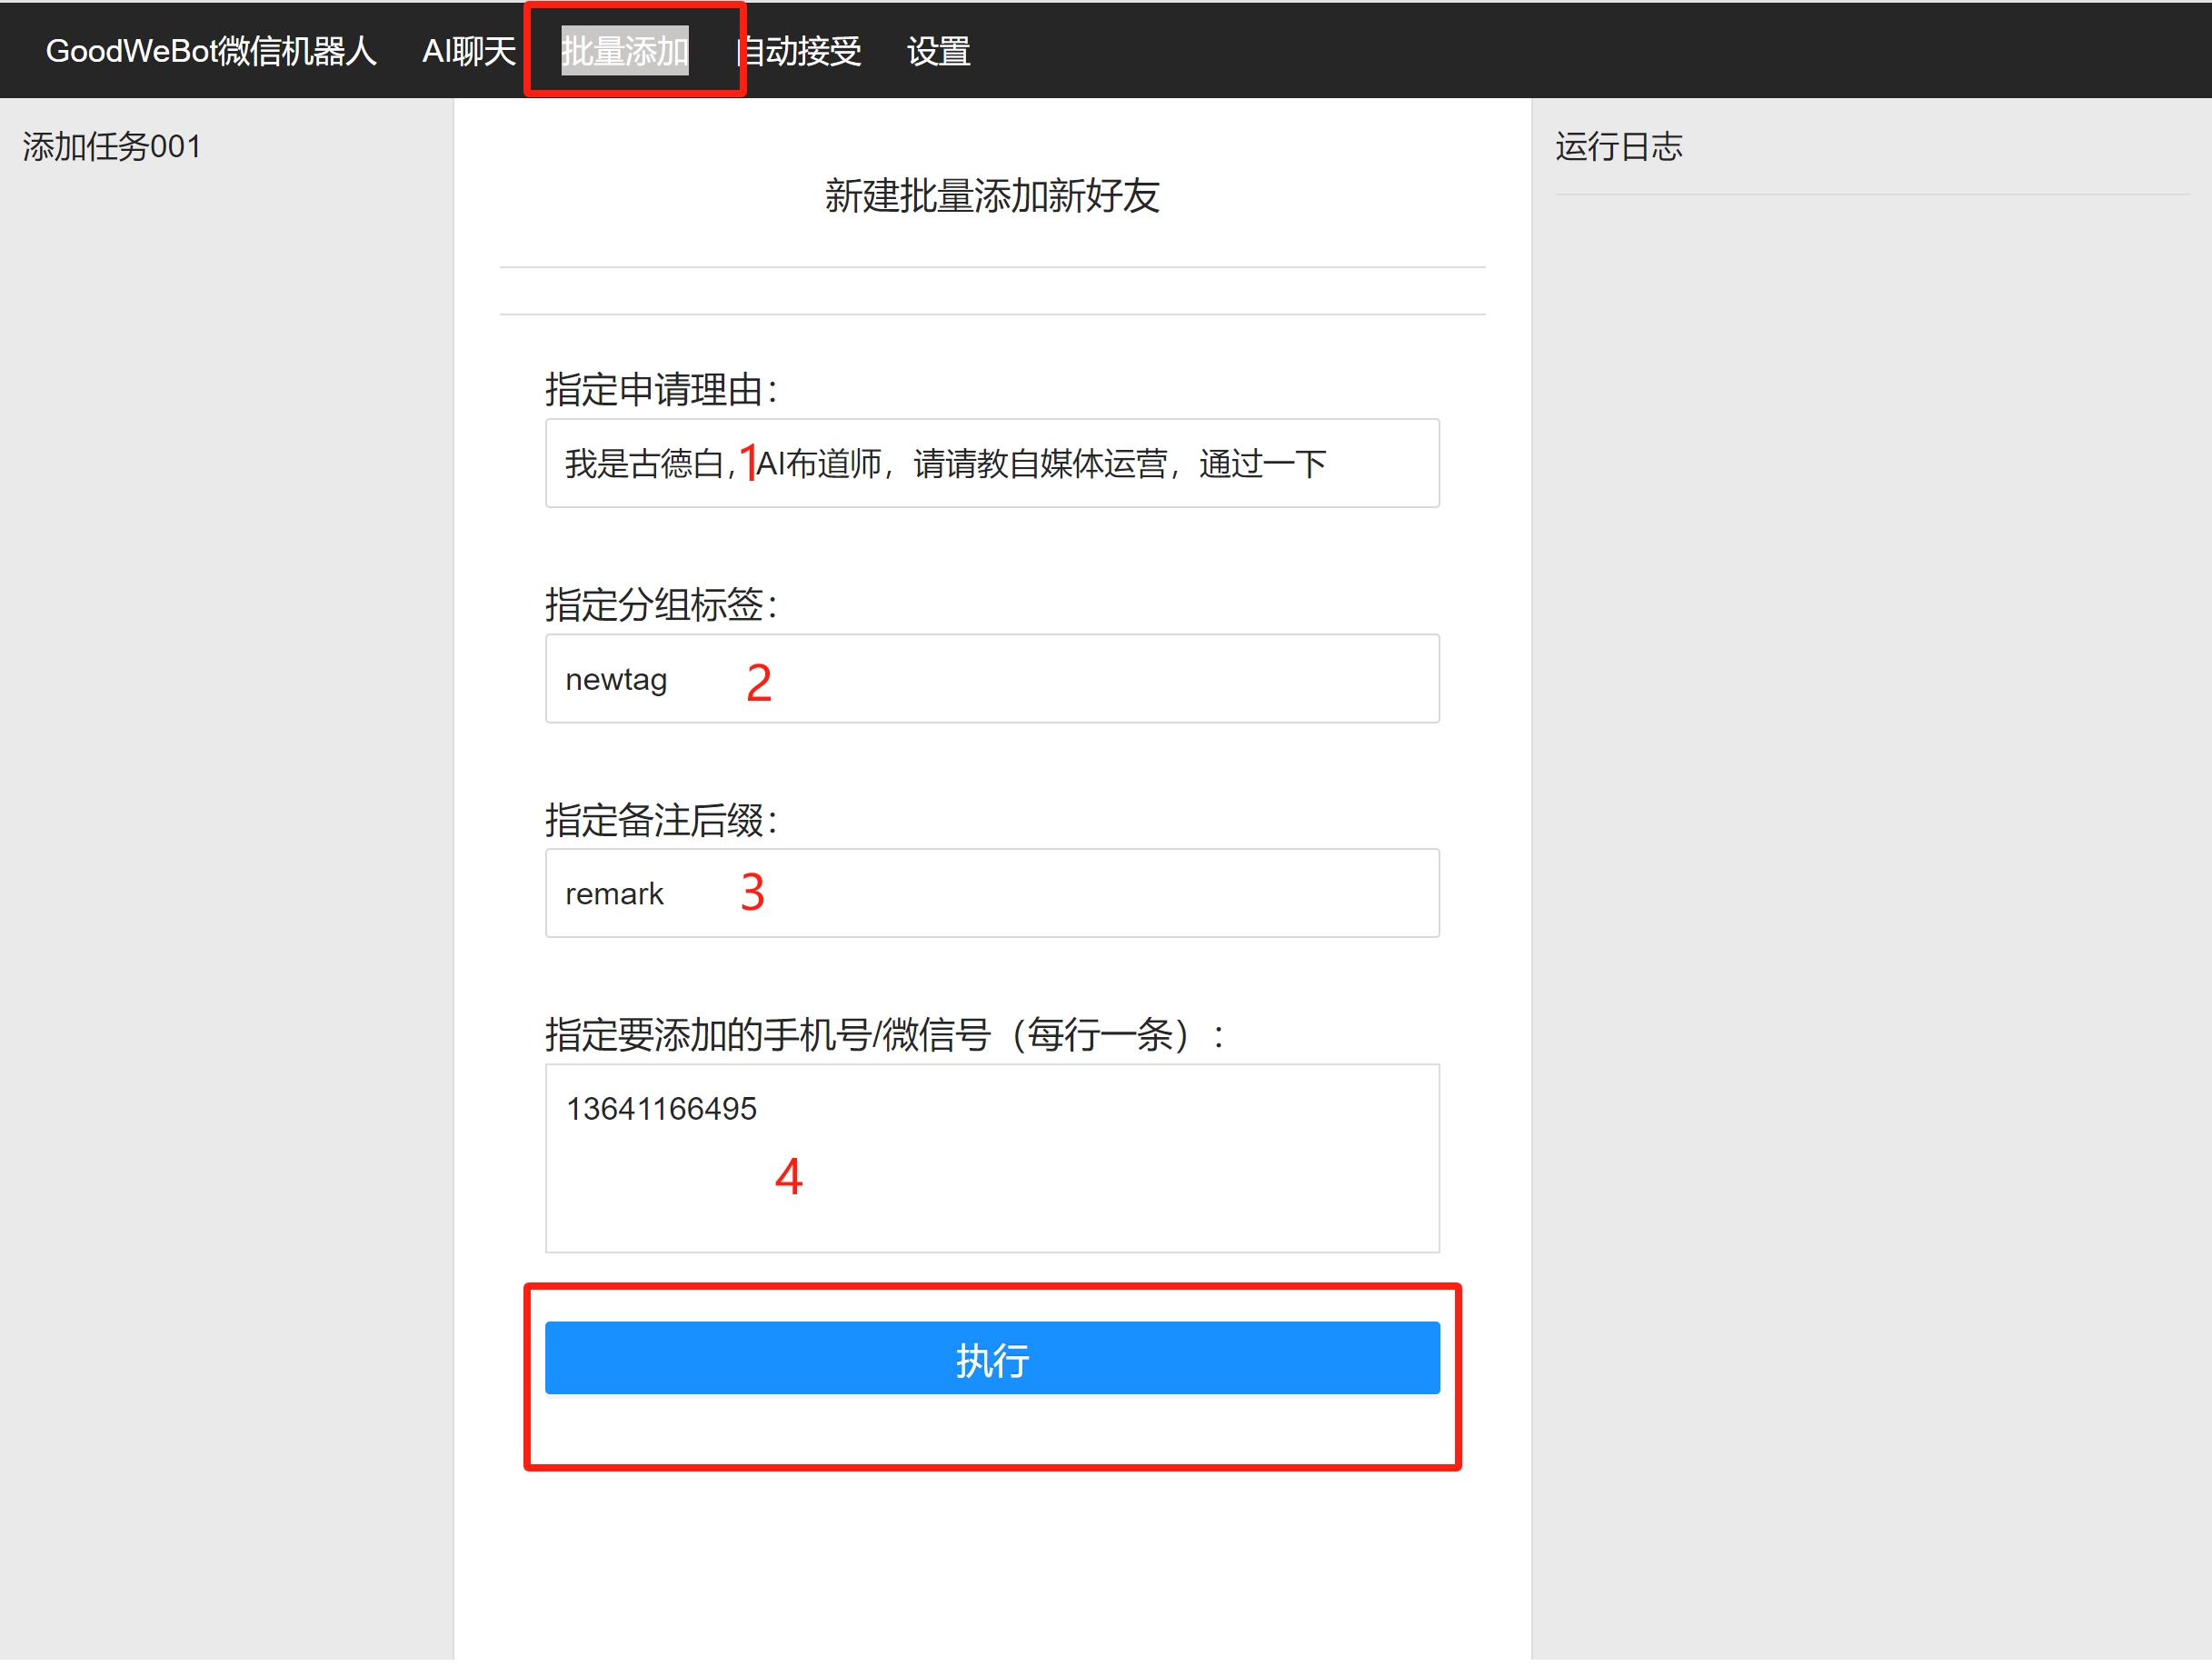
Task: Open the 自动接受 tab
Action: point(802,51)
